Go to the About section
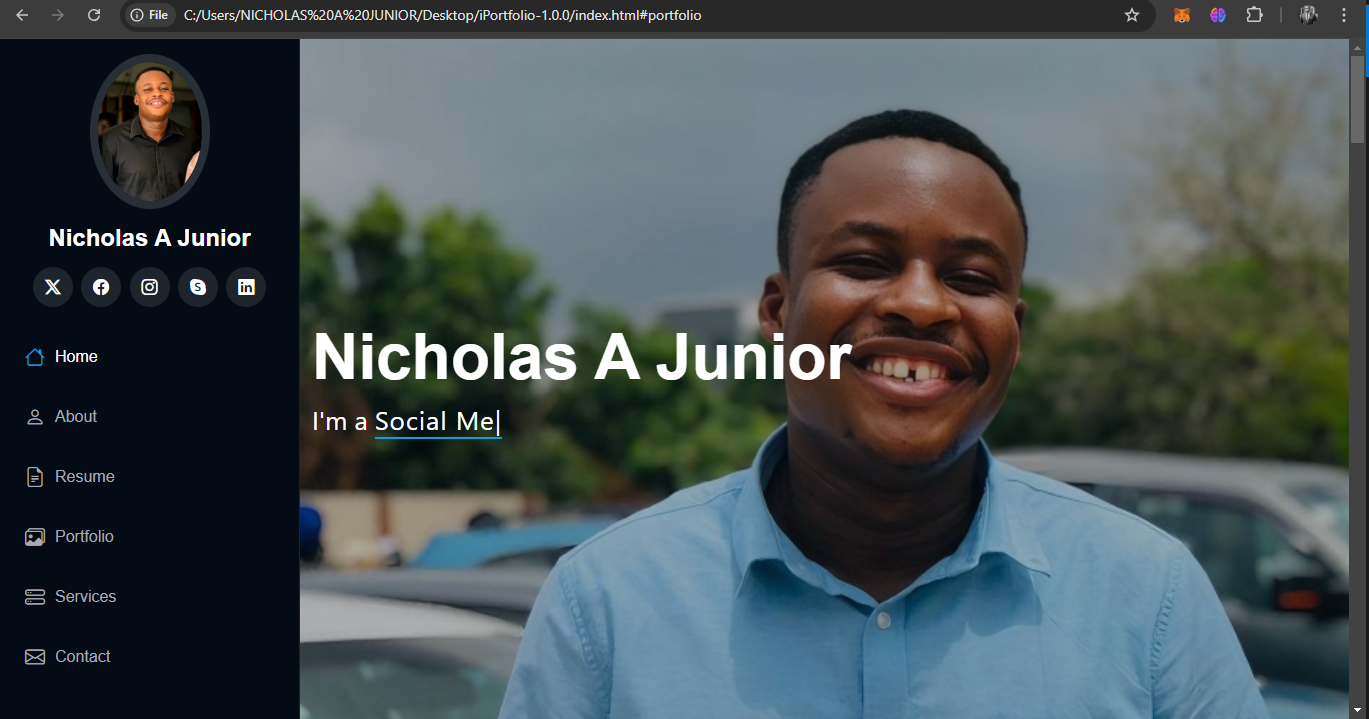Screen dimensions: 1369x719 point(75,417)
